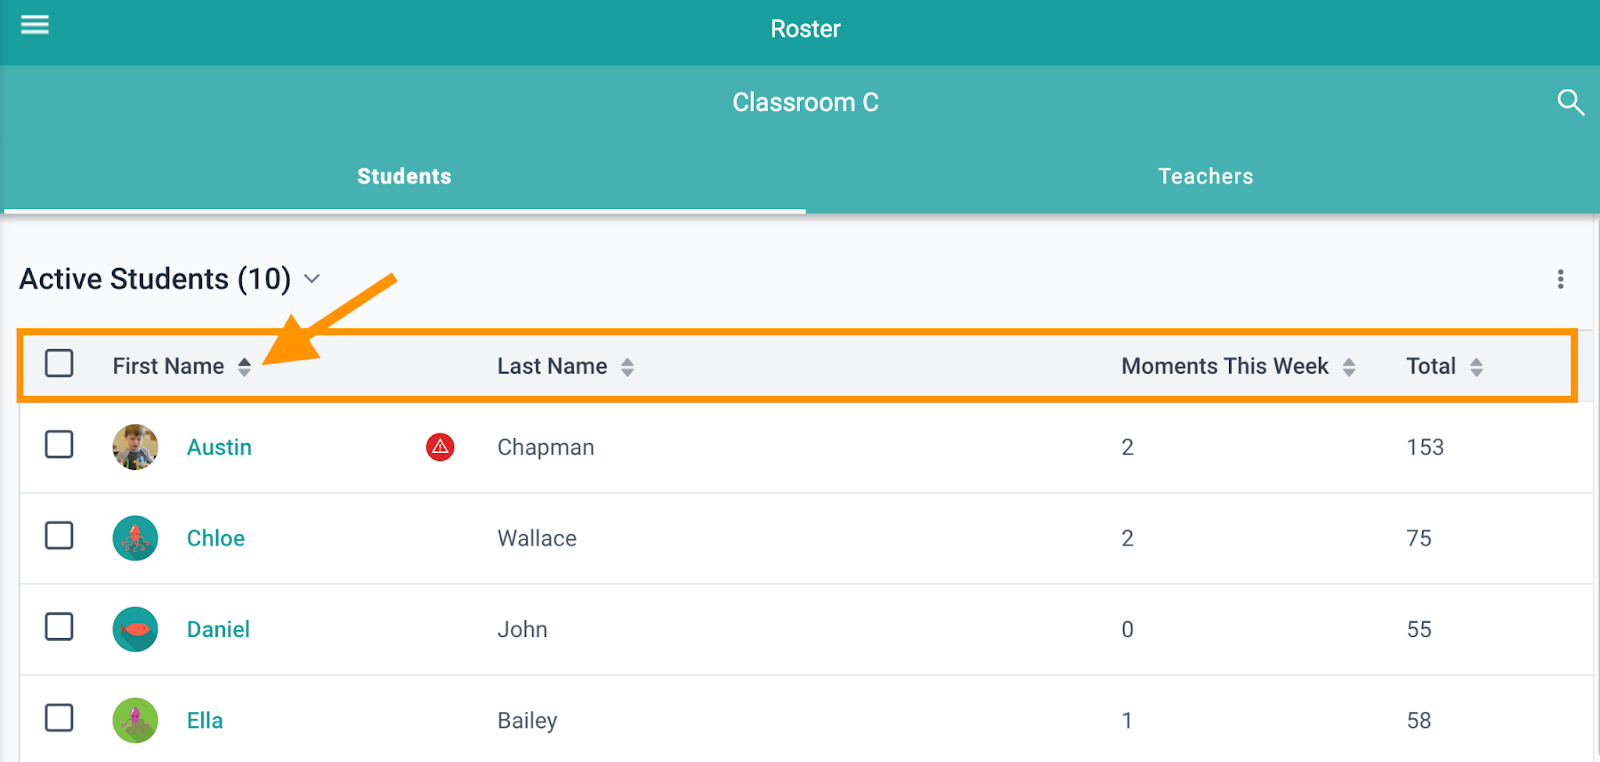Tick the checkbox for Ella Bailey
Viewport: 1600px width, 762px height.
[59, 718]
